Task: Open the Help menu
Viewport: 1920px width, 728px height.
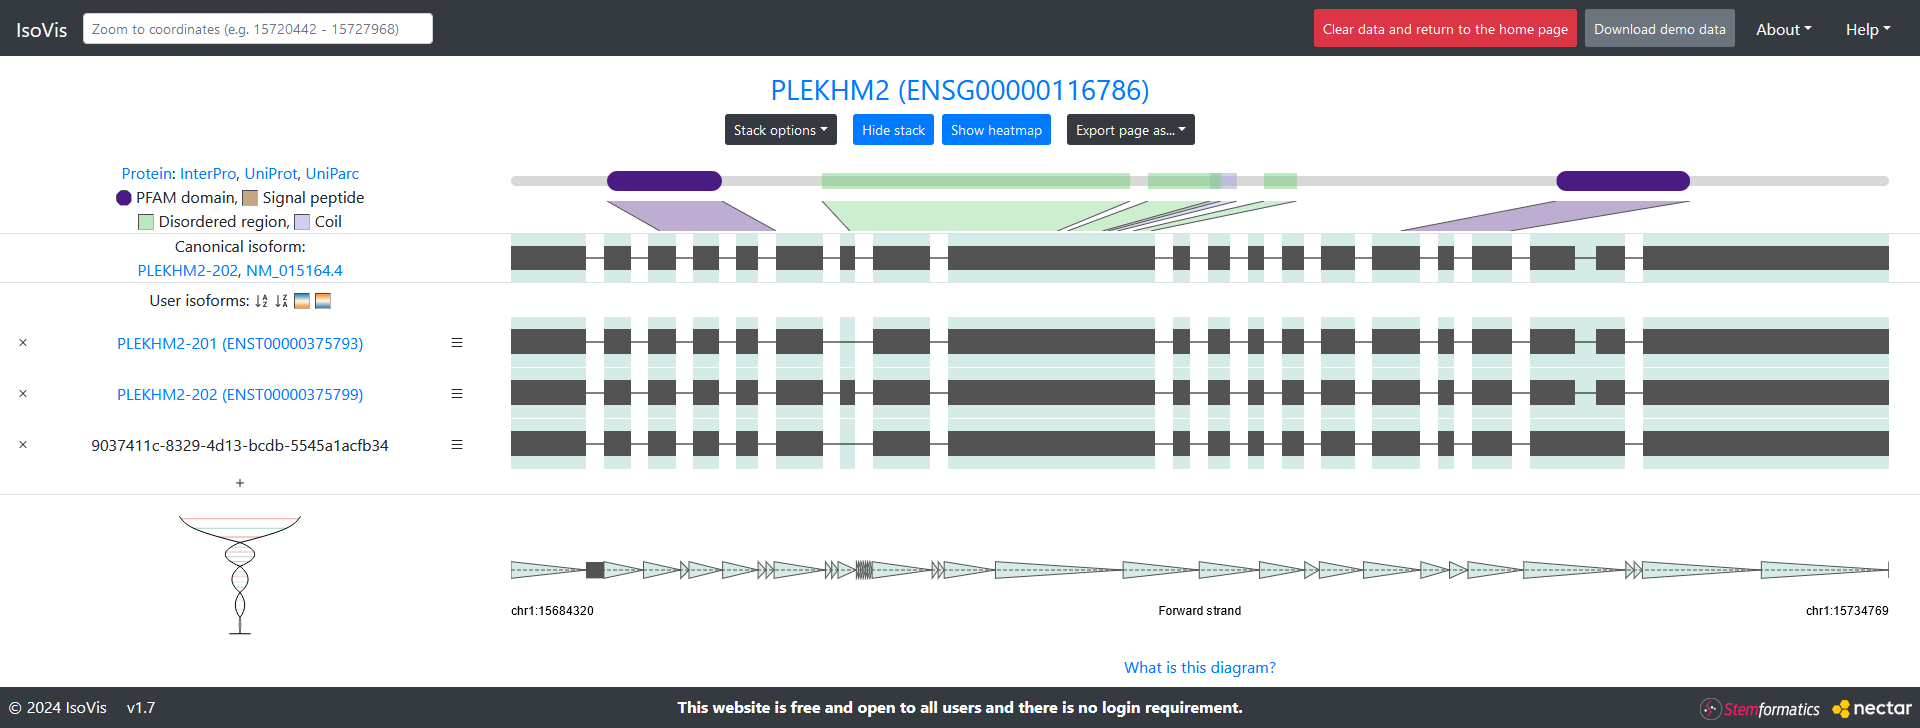Action: (1868, 29)
